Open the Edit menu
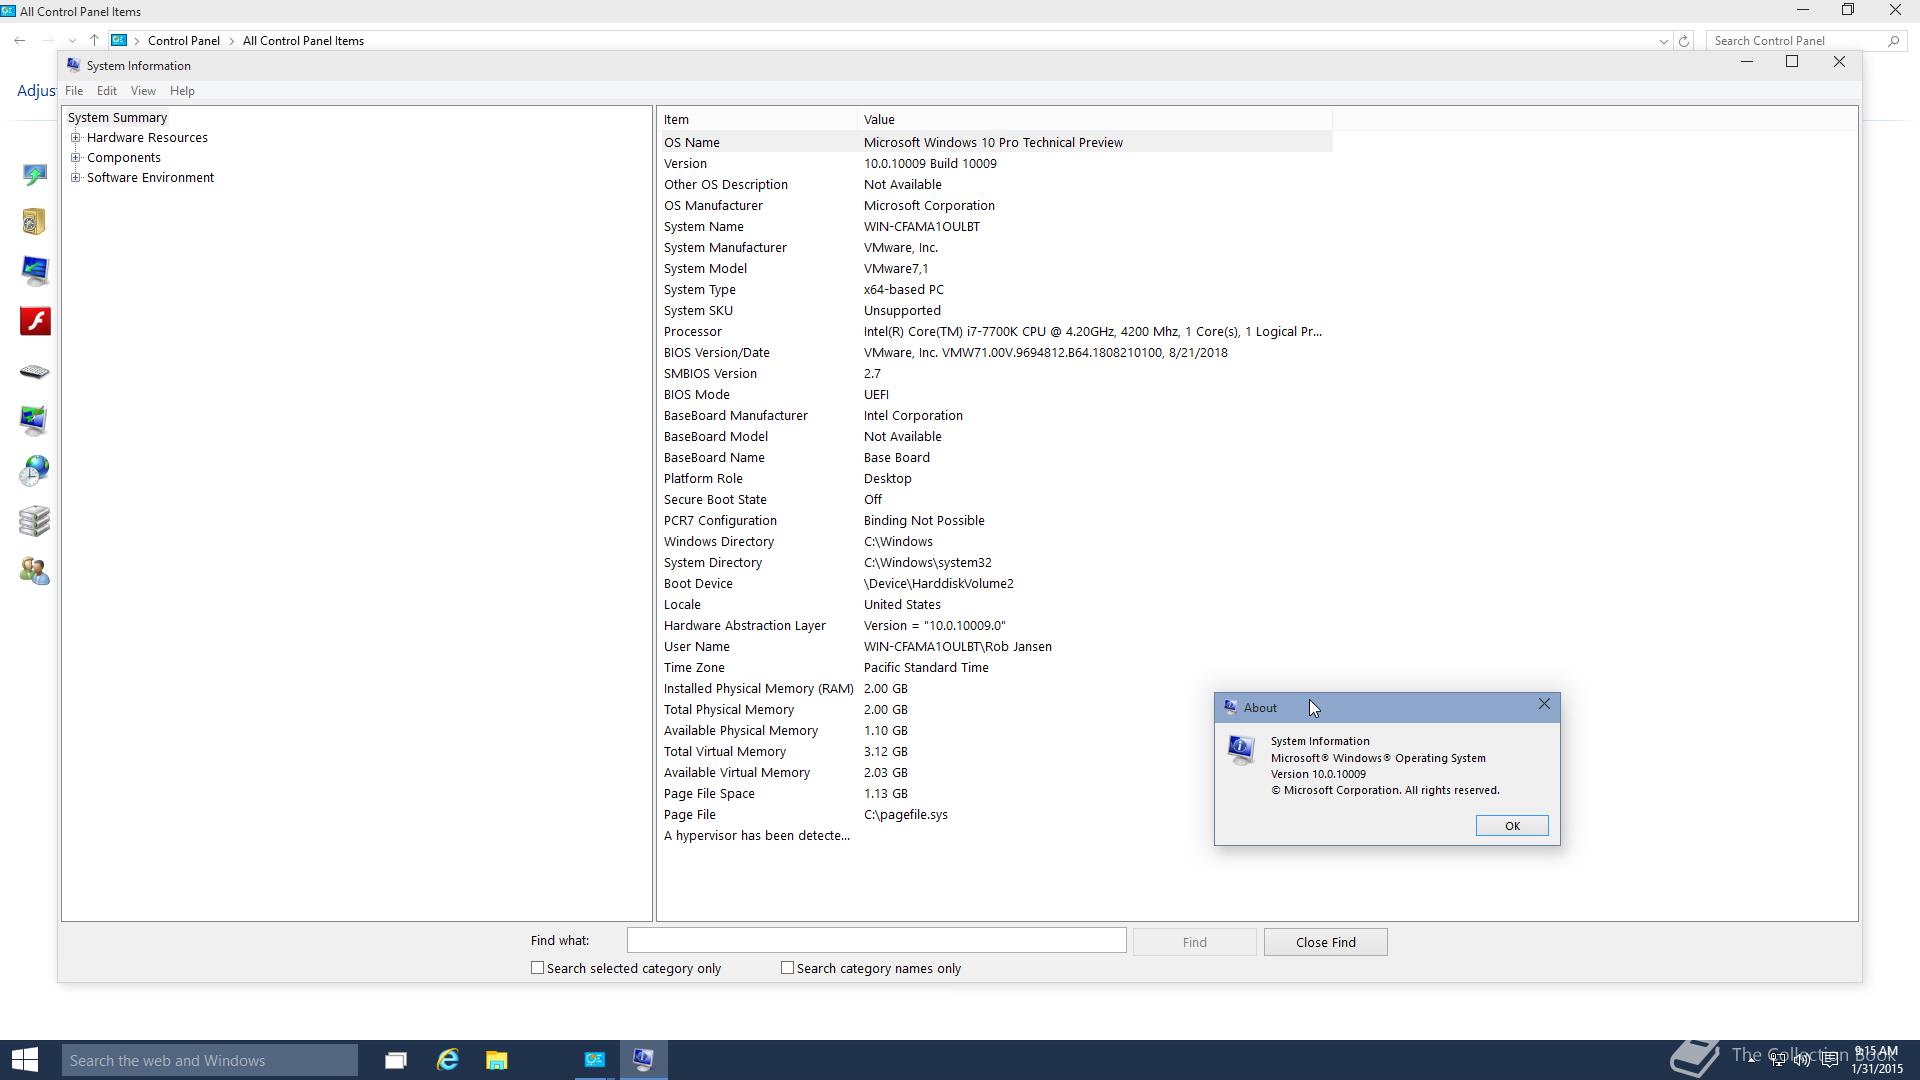 (106, 91)
